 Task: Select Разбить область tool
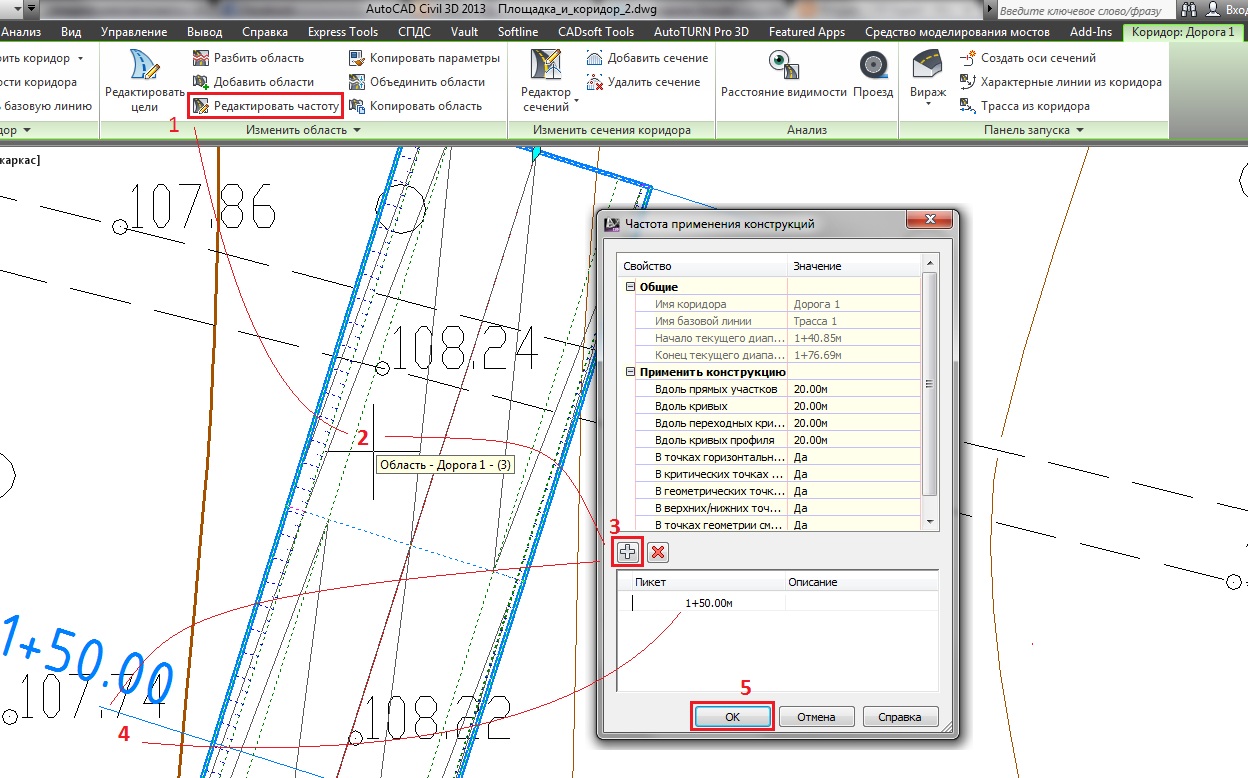click(x=248, y=58)
